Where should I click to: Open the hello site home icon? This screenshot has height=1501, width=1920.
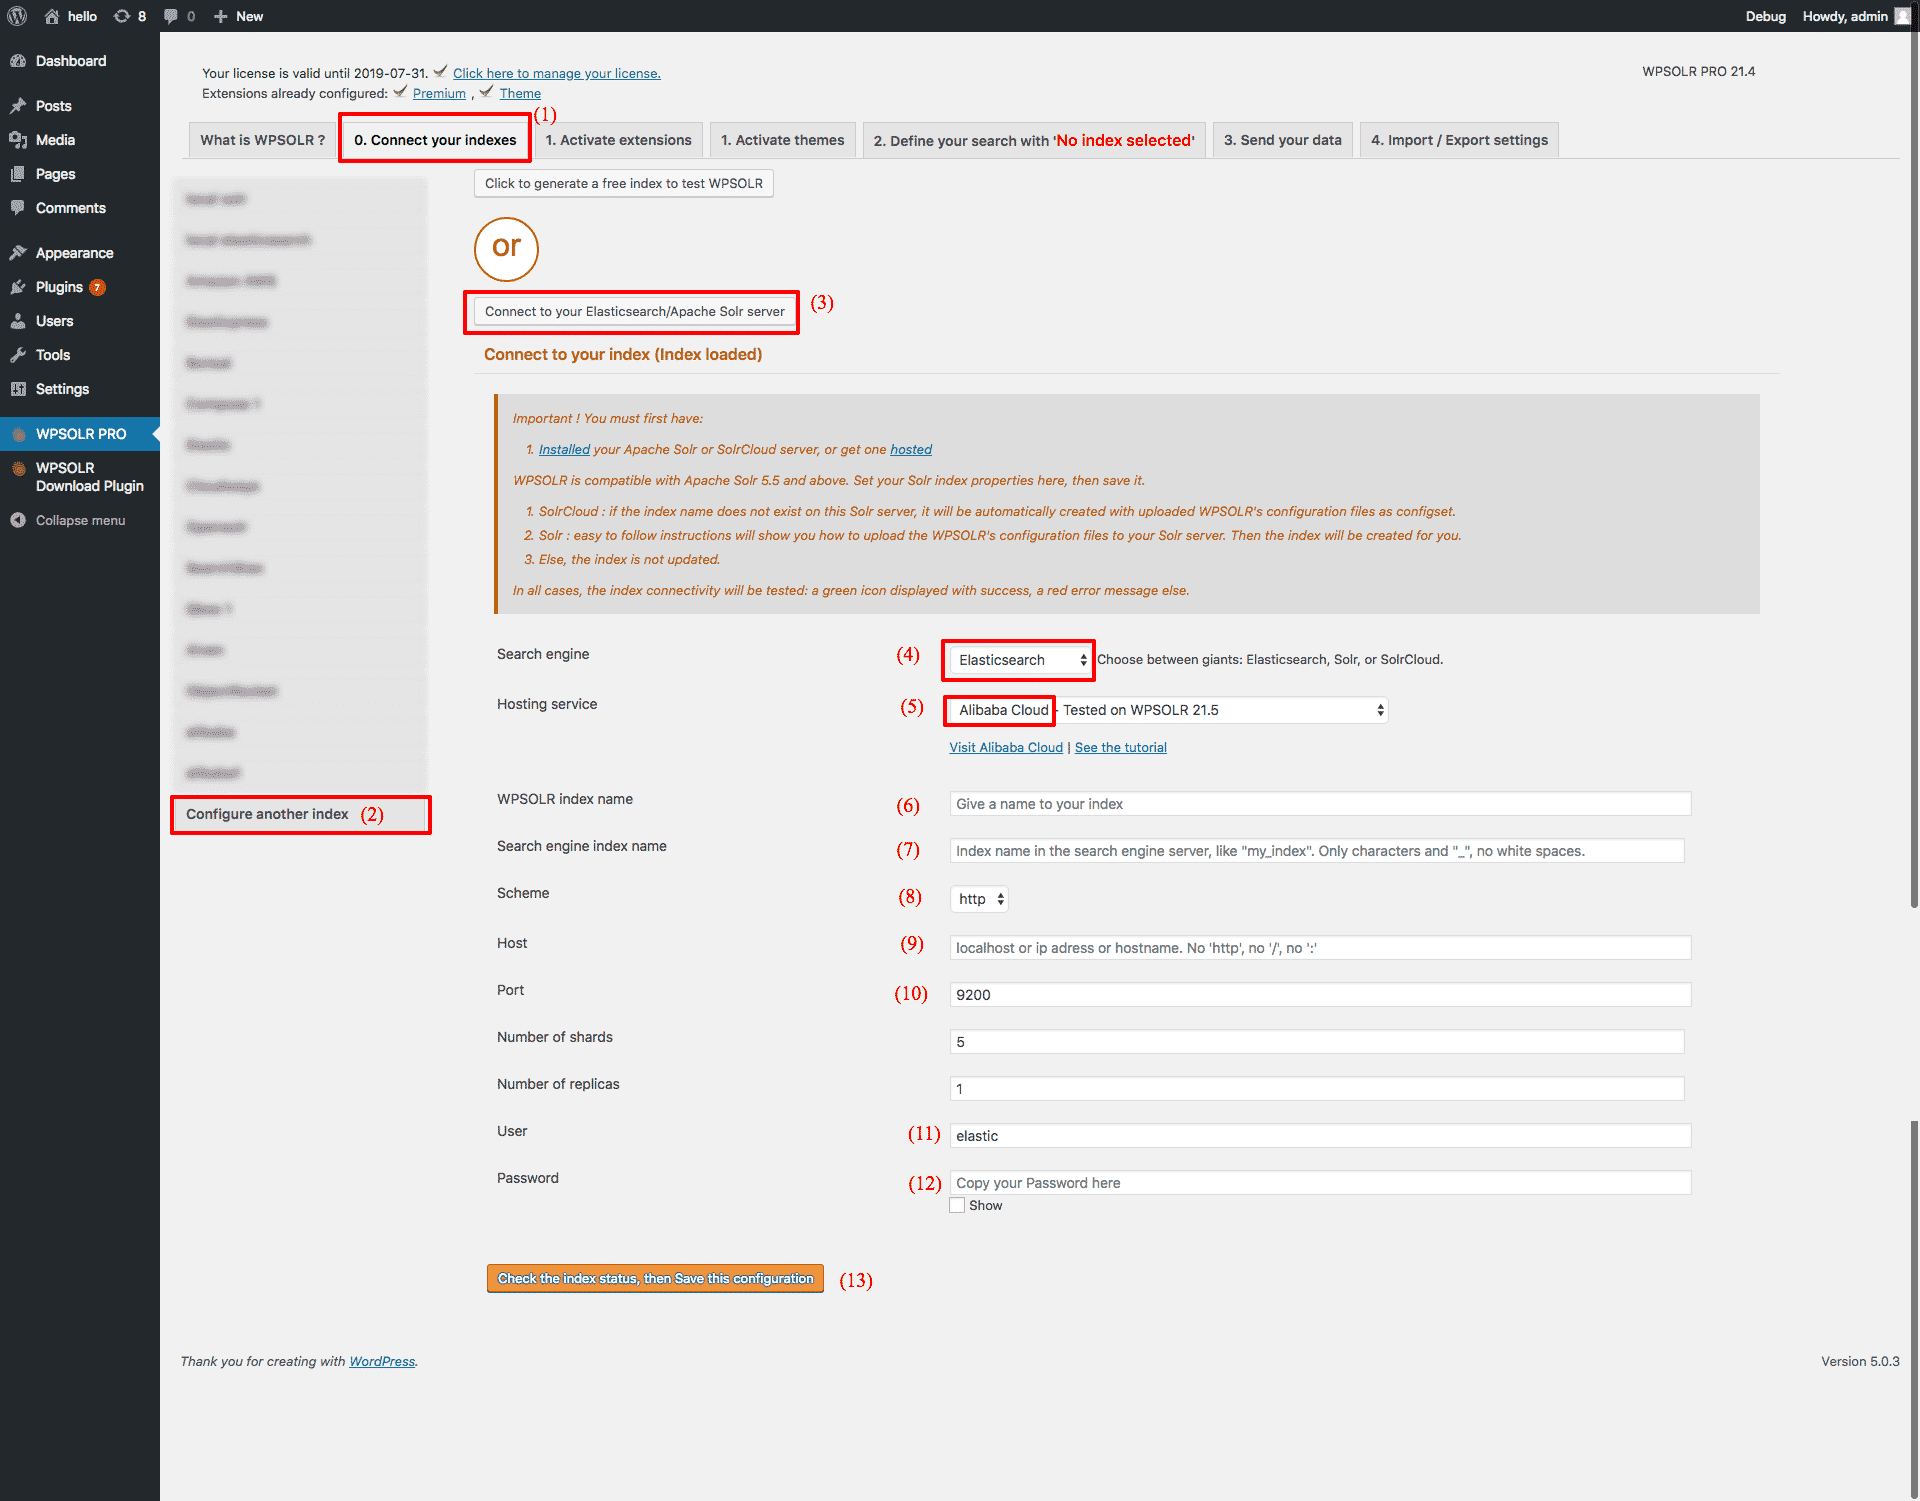(52, 16)
